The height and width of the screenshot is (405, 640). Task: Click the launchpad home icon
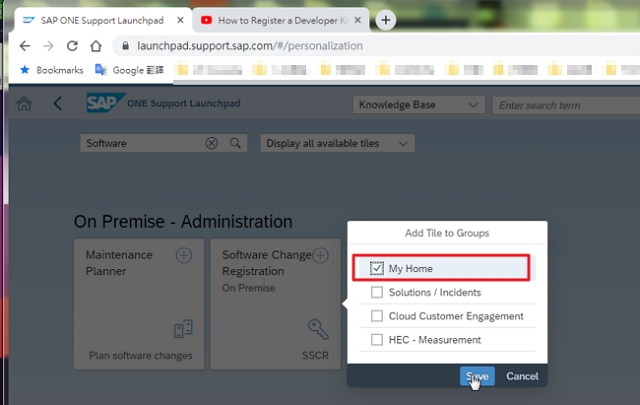click(x=24, y=104)
